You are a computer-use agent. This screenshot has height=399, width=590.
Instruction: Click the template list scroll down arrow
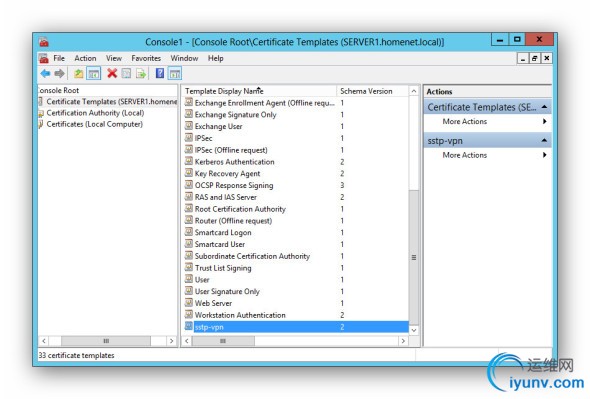(x=414, y=330)
